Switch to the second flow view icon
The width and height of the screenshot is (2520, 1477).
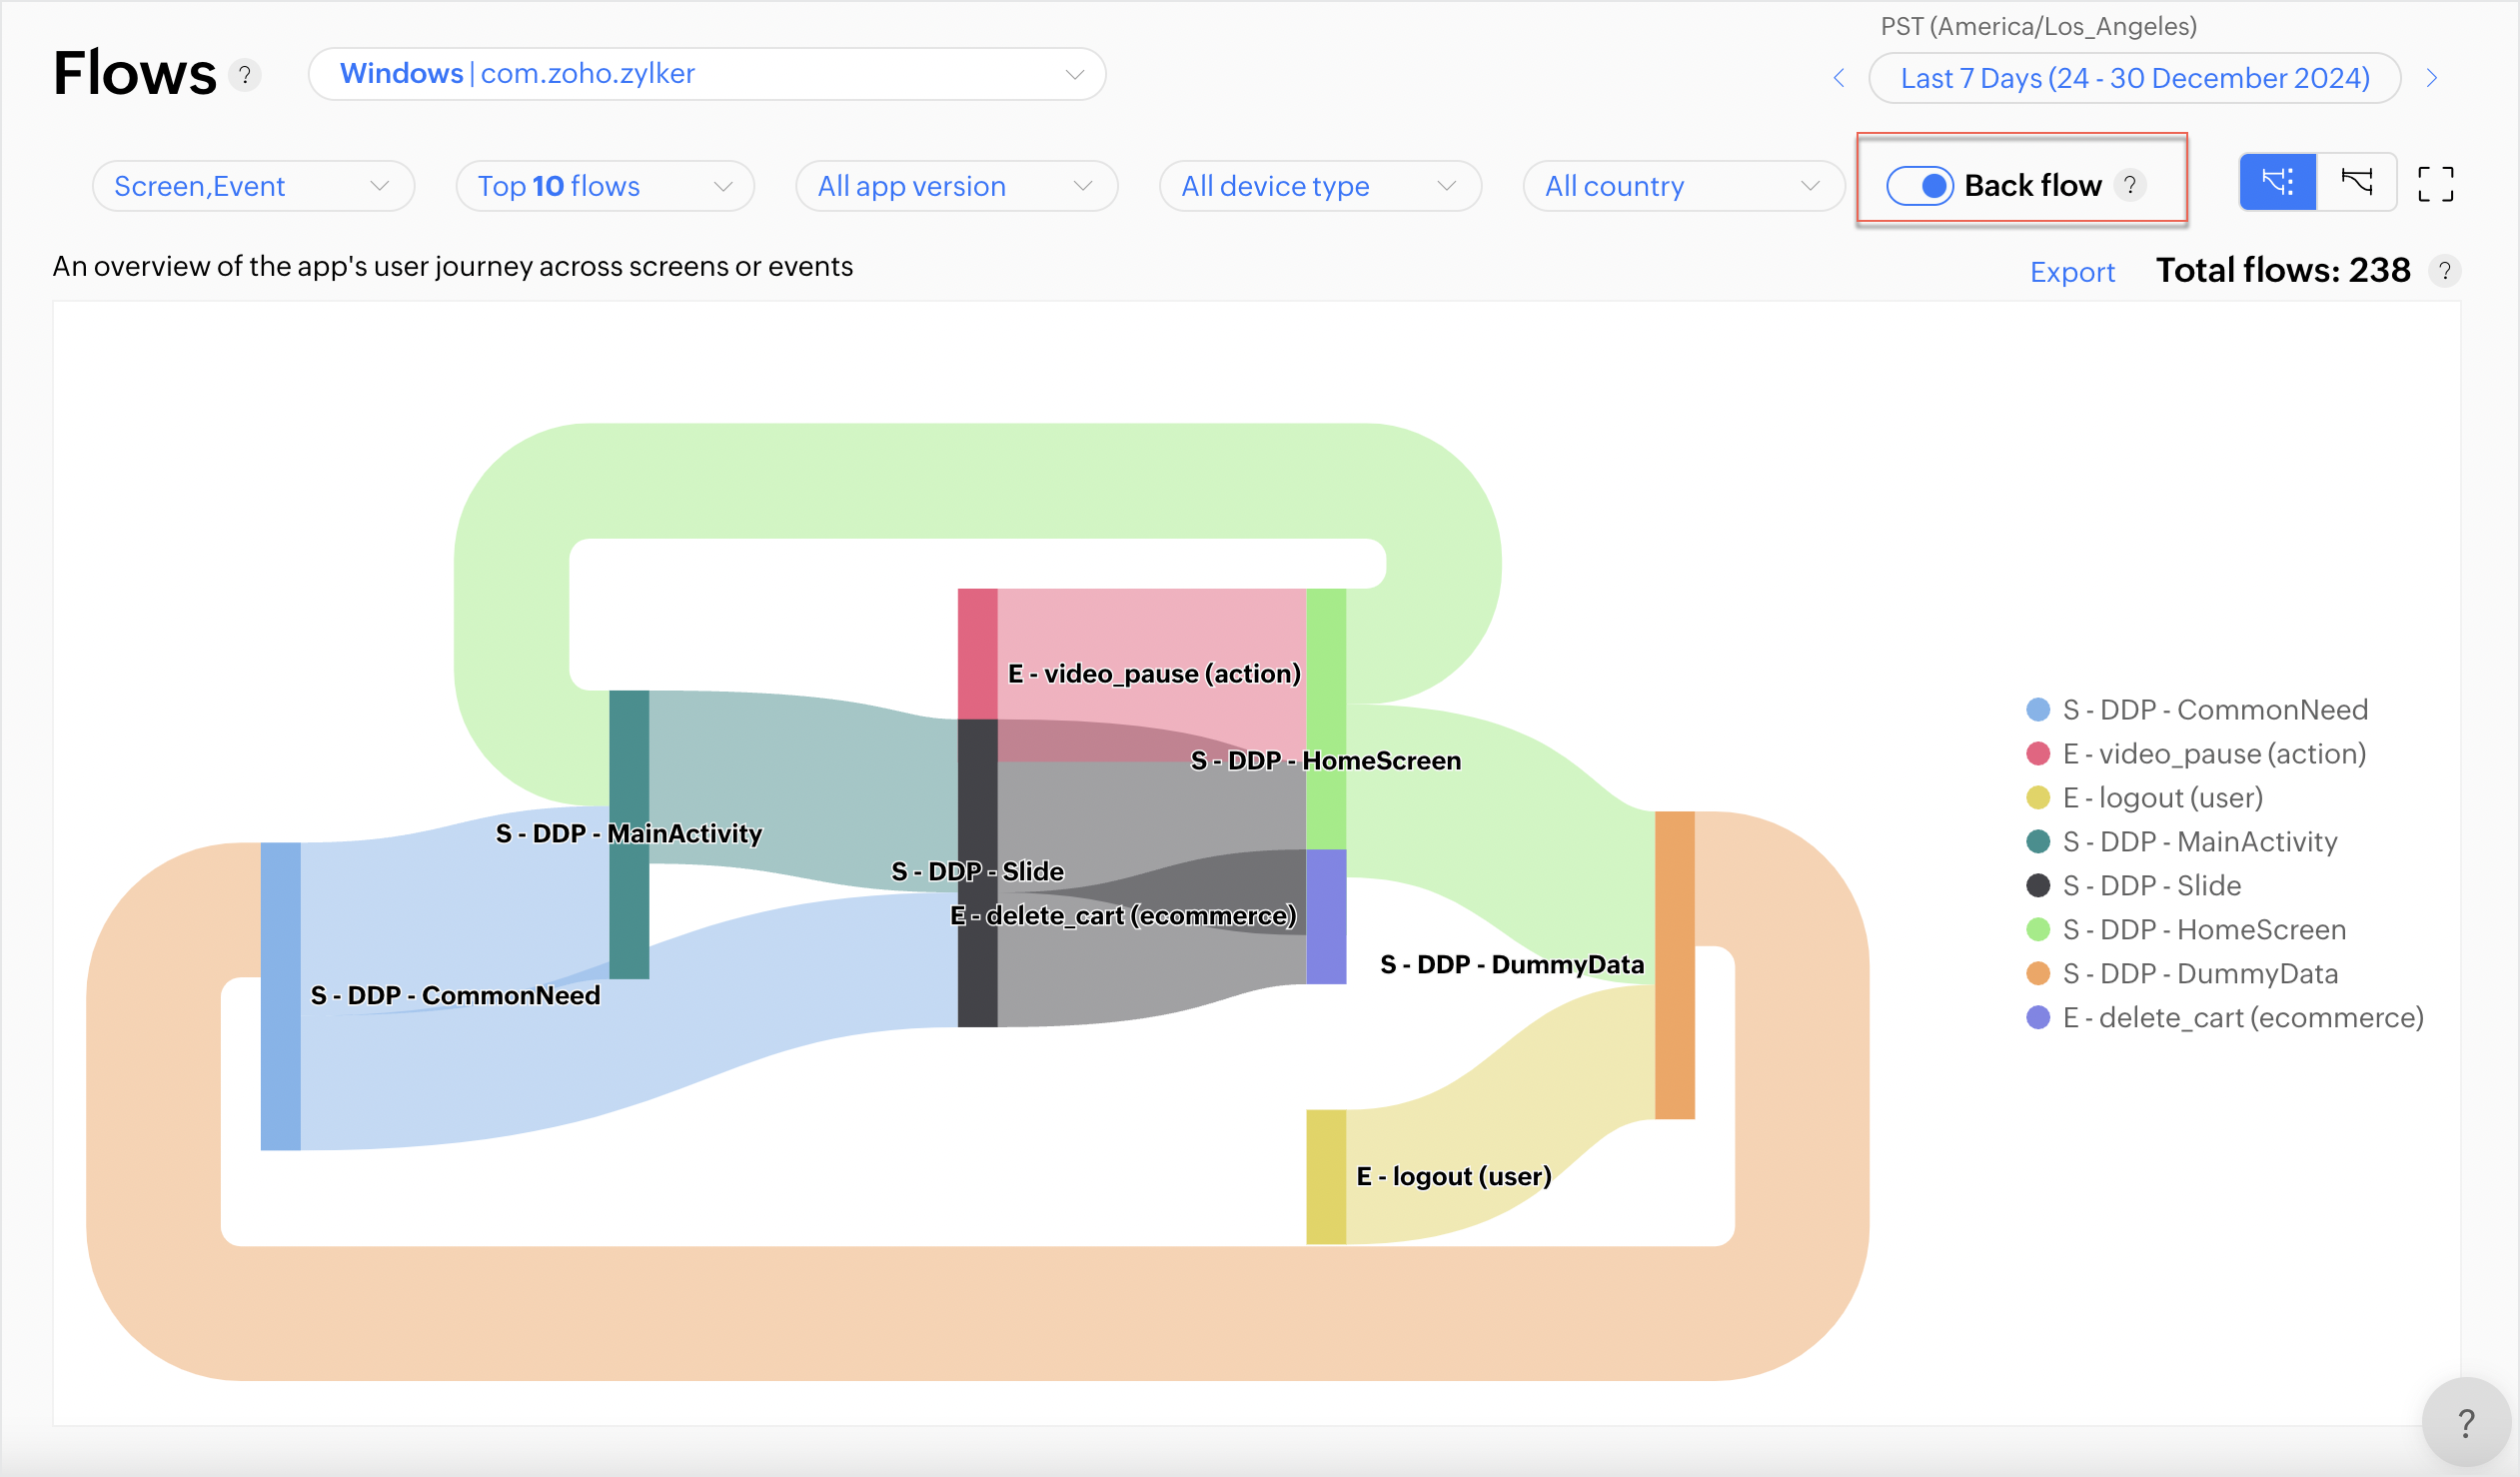pos(2356,183)
